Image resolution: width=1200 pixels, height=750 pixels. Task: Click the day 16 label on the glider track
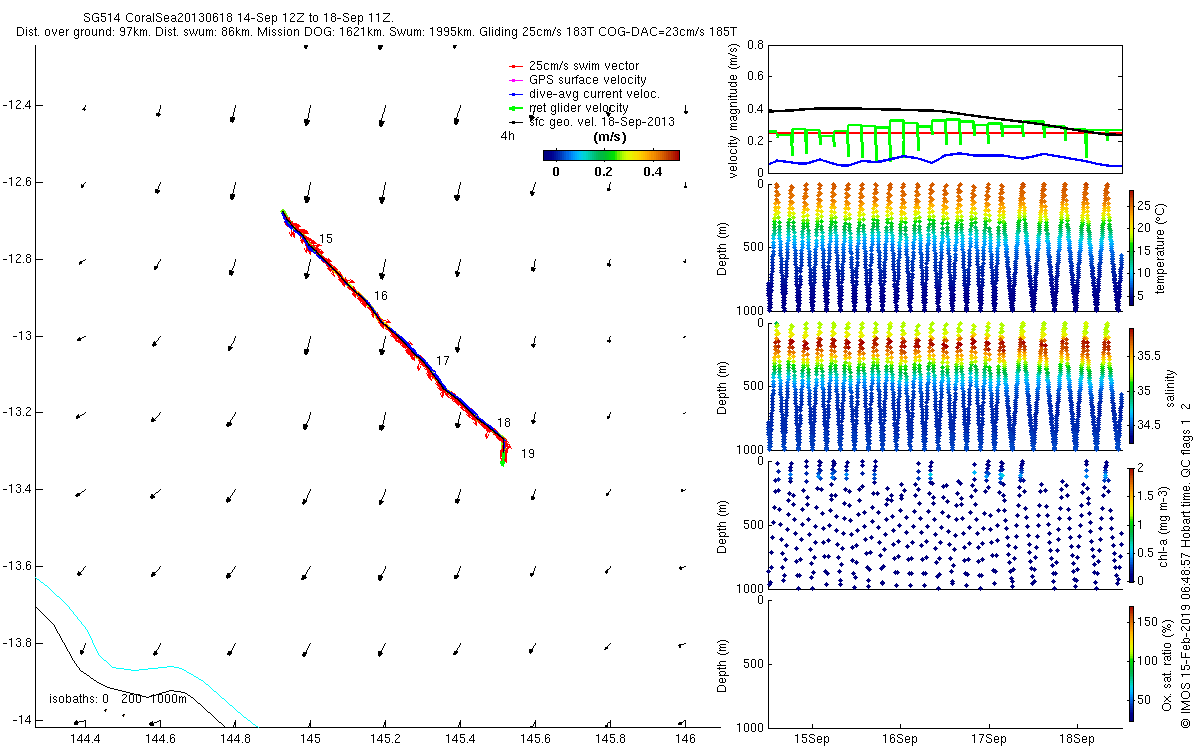pyautogui.click(x=380, y=296)
